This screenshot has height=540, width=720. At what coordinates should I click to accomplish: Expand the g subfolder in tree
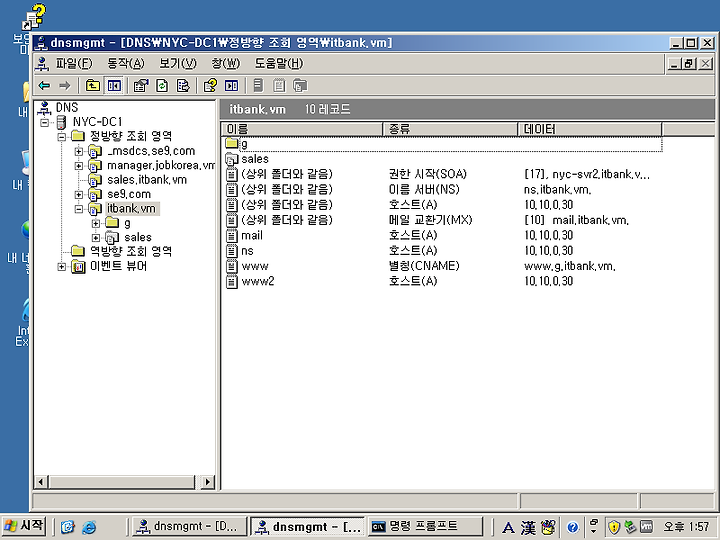[96, 224]
